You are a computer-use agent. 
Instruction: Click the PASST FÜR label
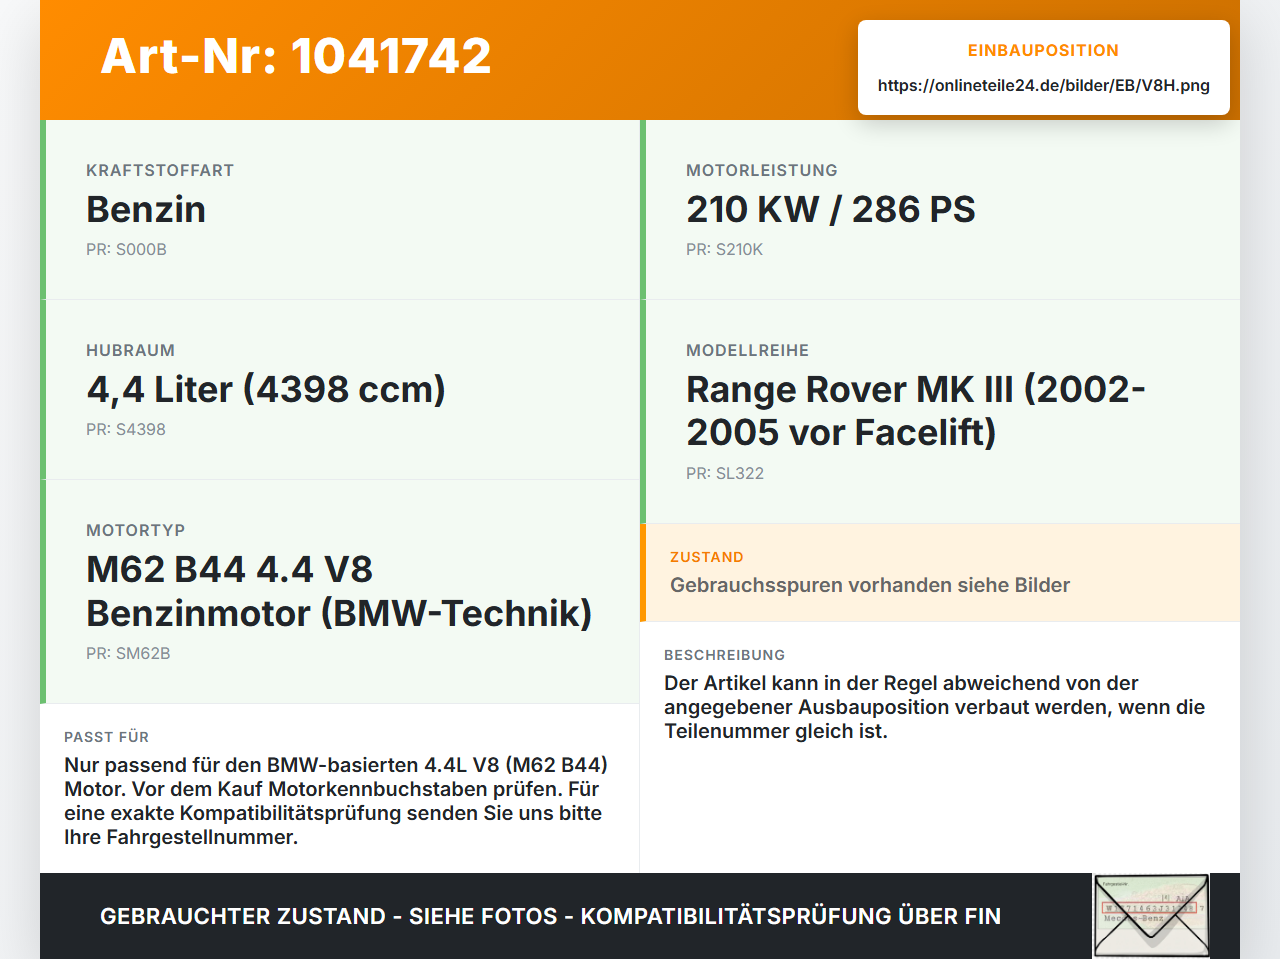click(106, 737)
